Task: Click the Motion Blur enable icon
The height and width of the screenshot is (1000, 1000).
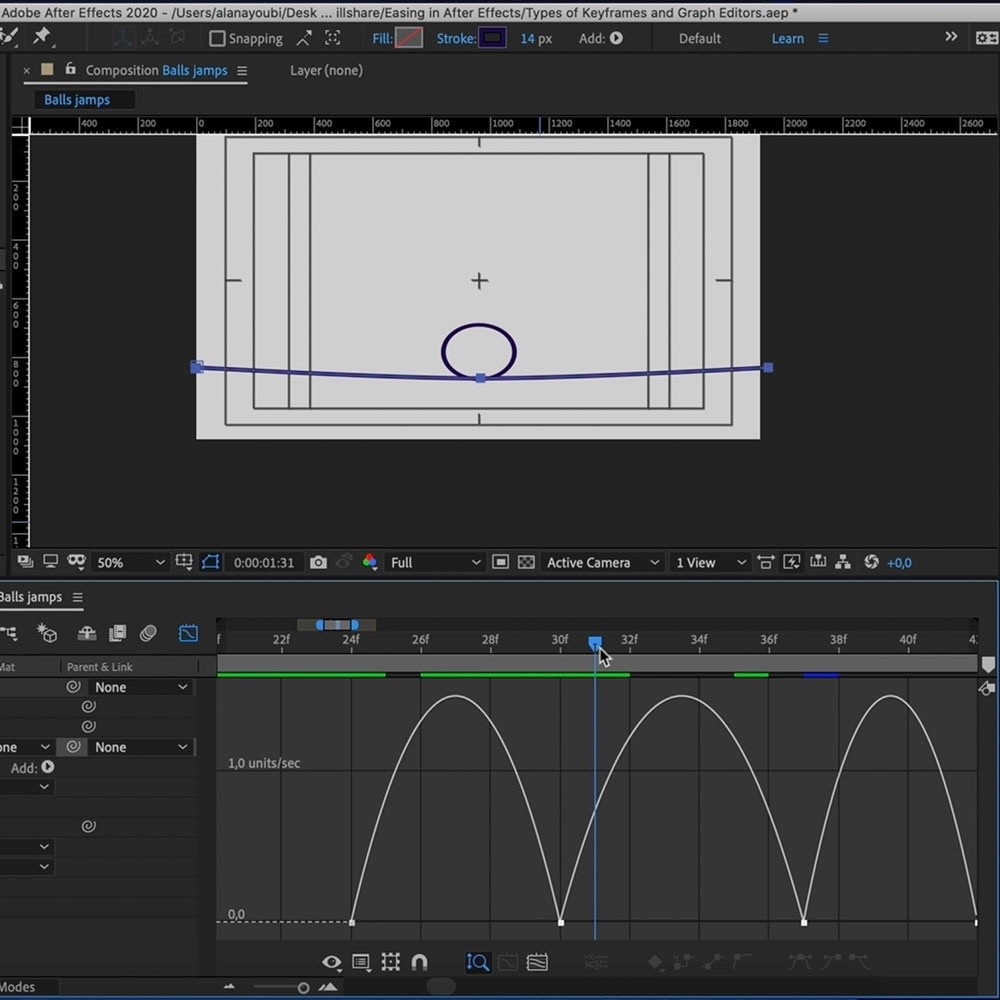Action: click(x=148, y=633)
